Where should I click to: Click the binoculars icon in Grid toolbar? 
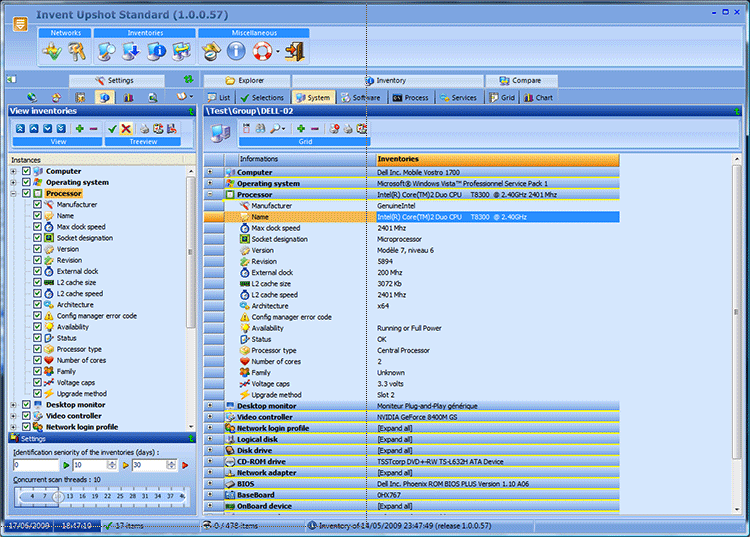pos(260,129)
